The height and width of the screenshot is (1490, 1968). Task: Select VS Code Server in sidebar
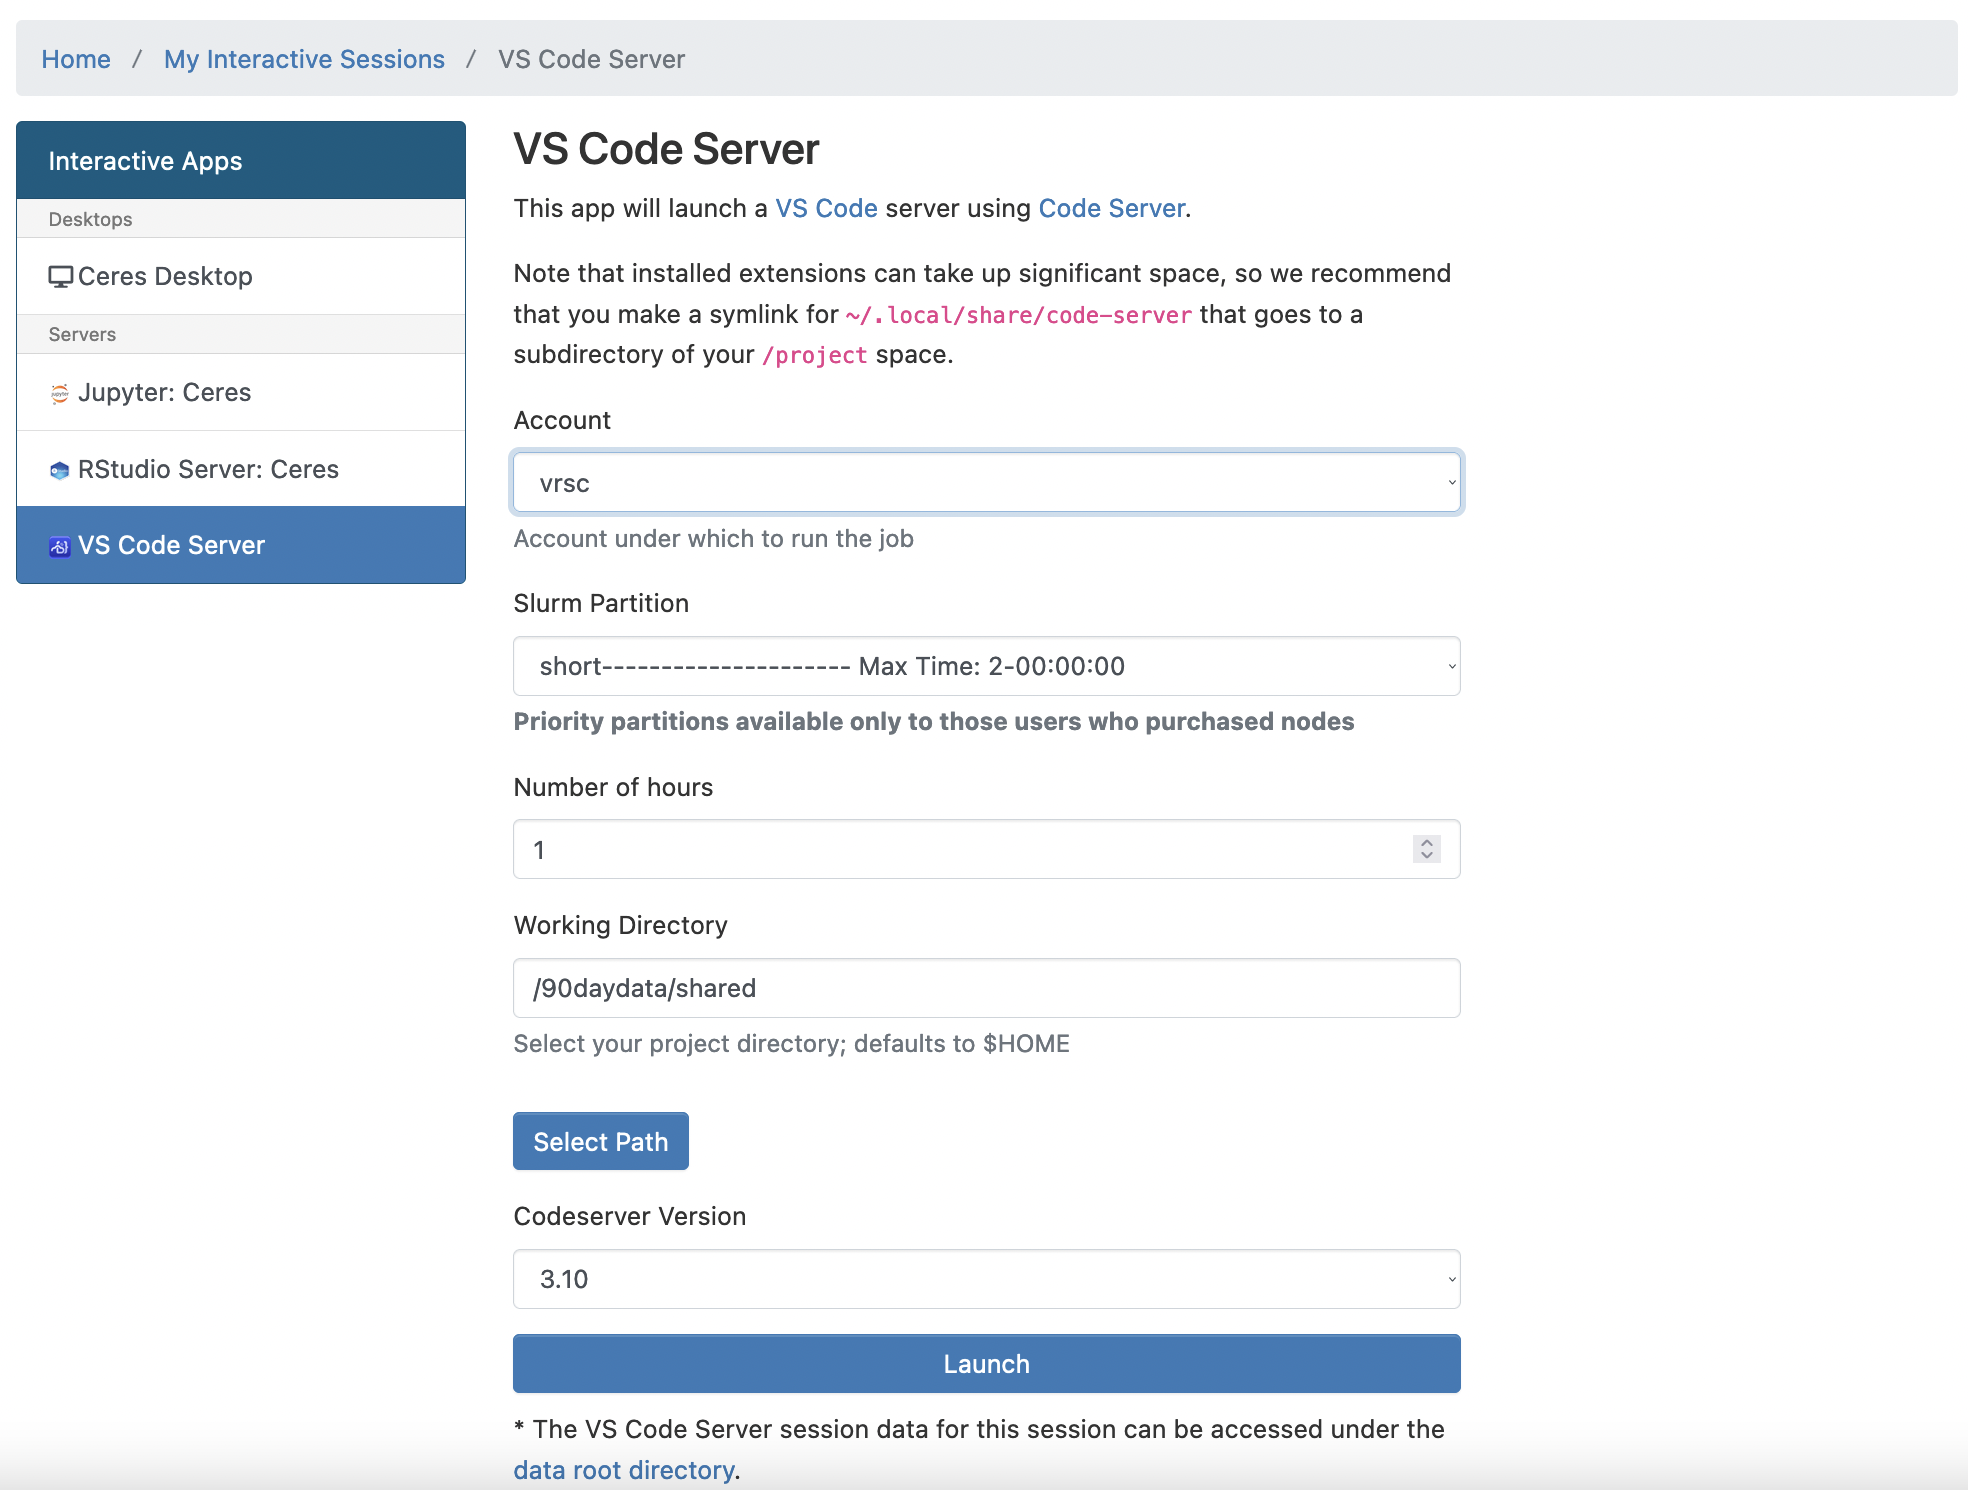click(x=241, y=545)
